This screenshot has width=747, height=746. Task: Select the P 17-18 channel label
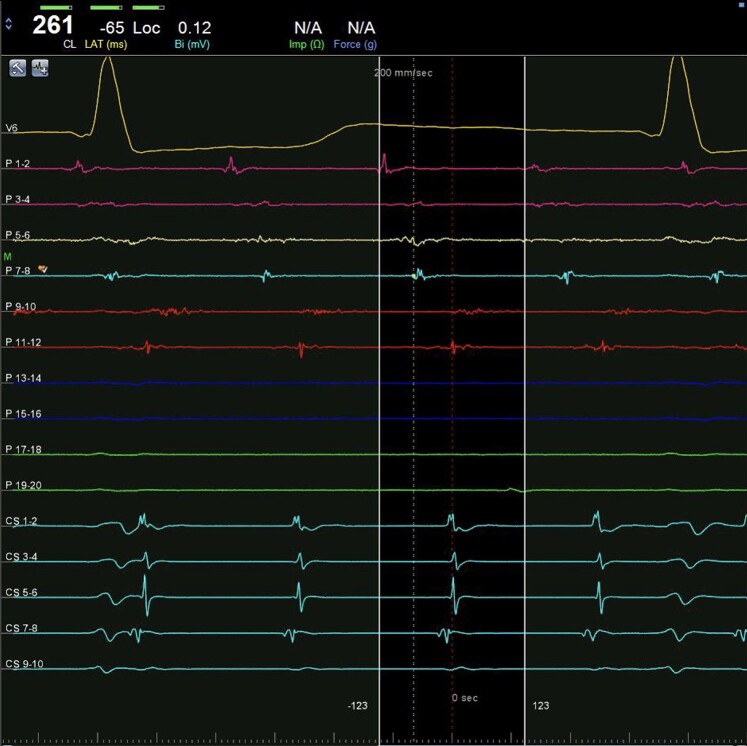tap(23, 449)
